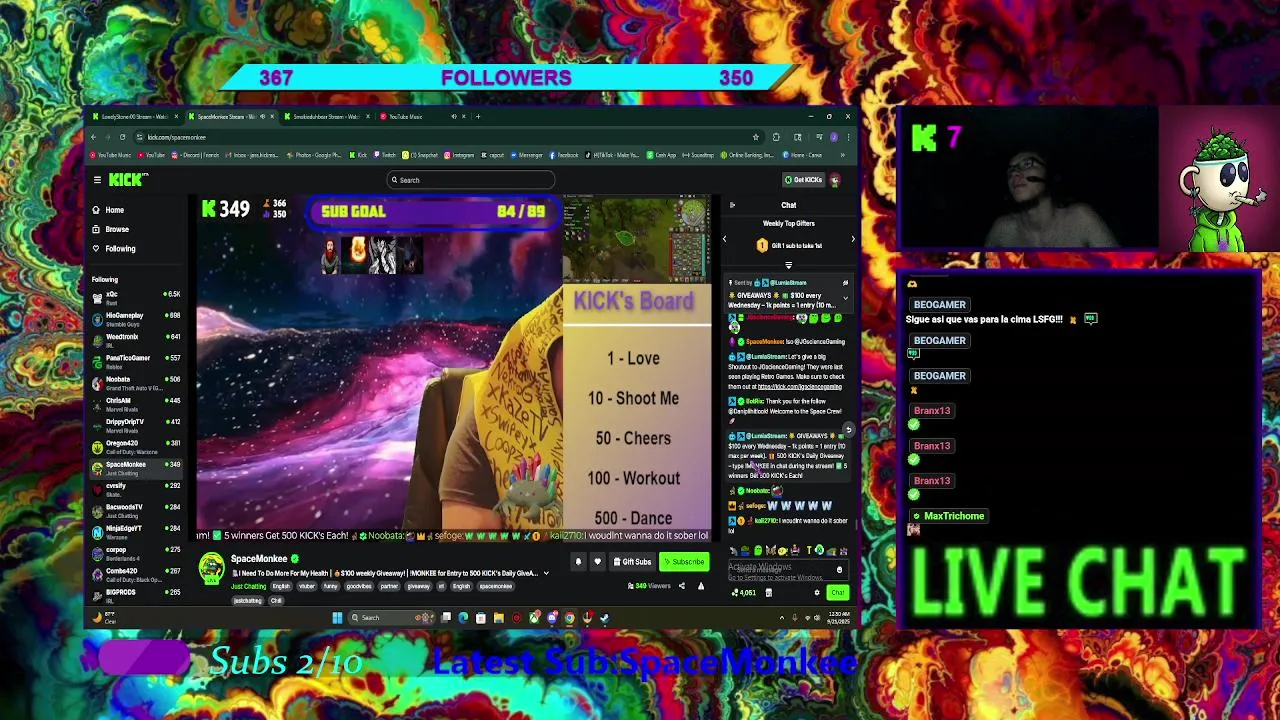Screen dimensions: 1280x720
Task: Click the browser address bar
Action: click(x=450, y=137)
